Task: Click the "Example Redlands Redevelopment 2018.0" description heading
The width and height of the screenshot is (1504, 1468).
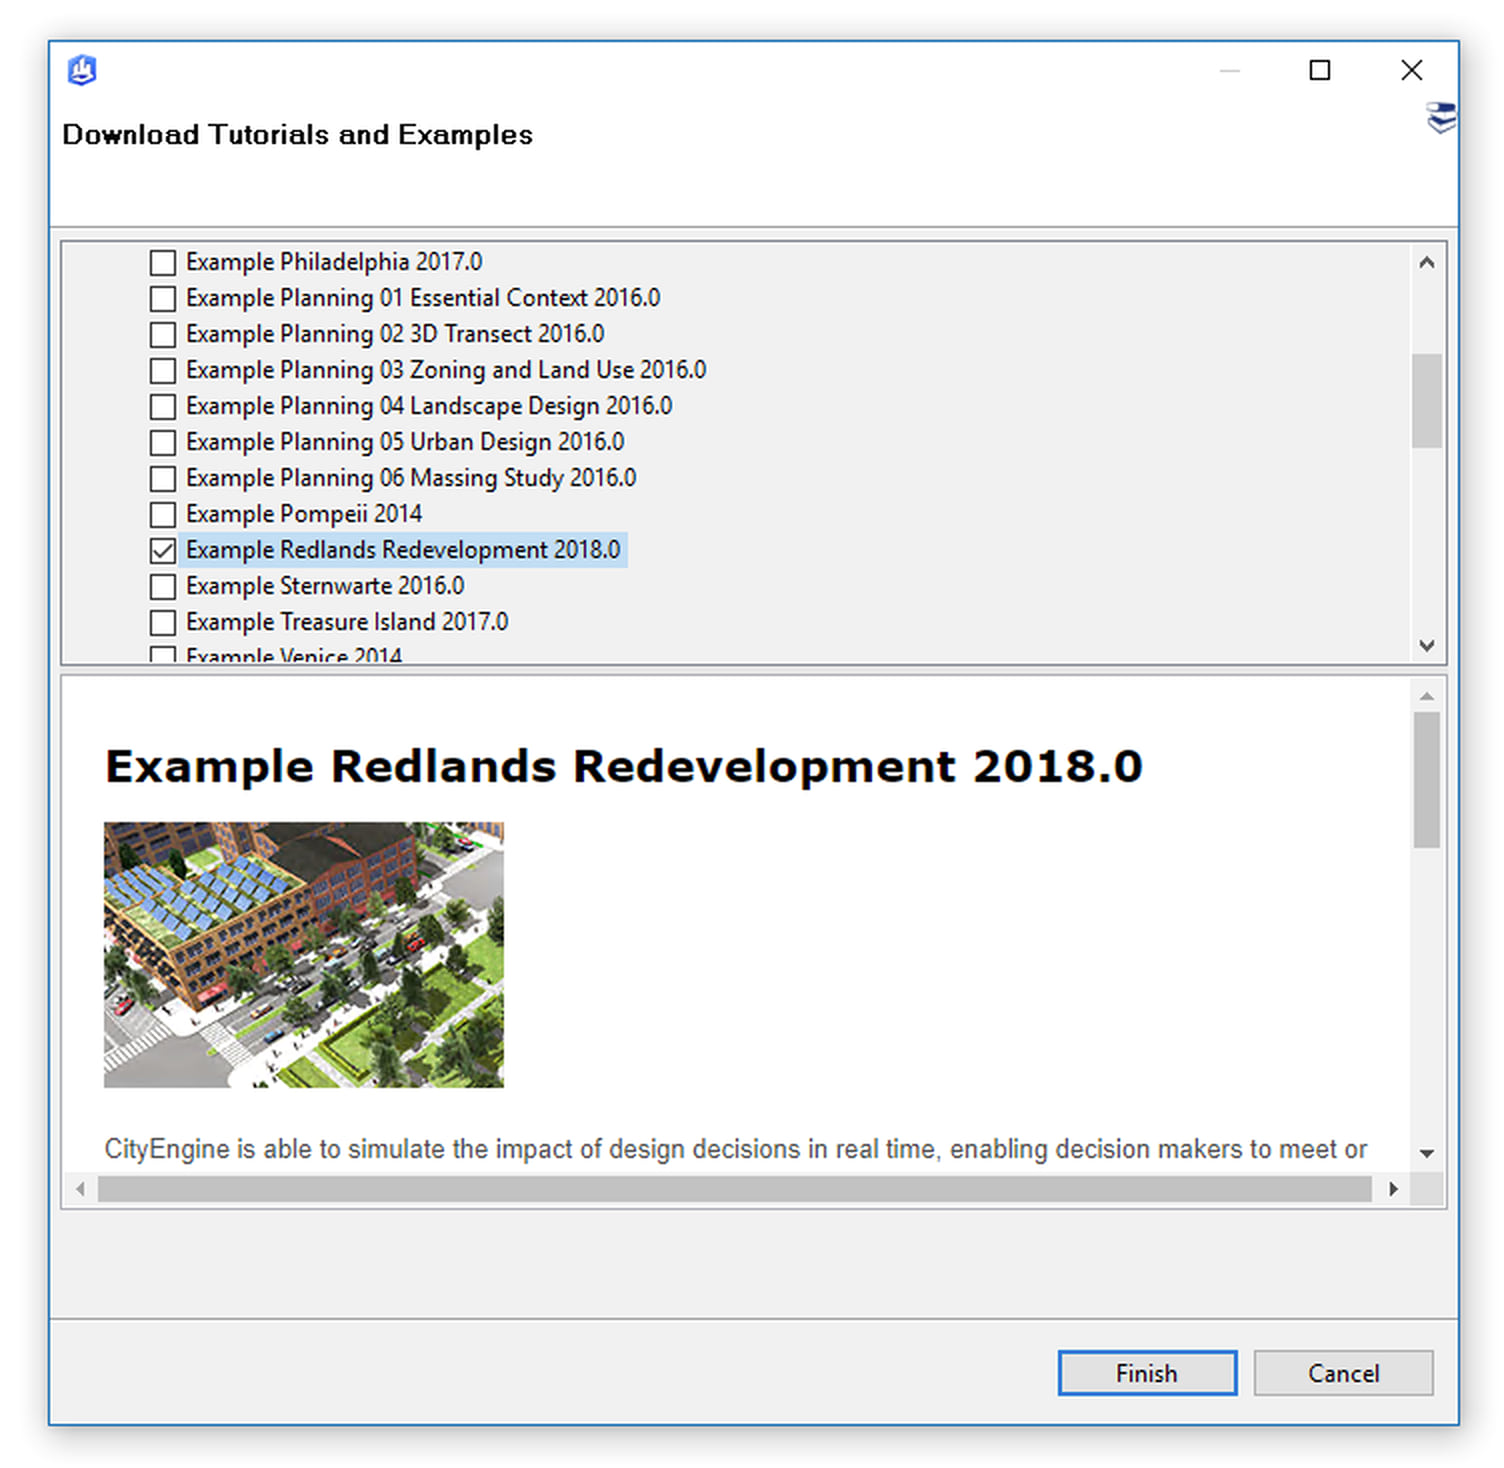Action: pyautogui.click(x=624, y=767)
